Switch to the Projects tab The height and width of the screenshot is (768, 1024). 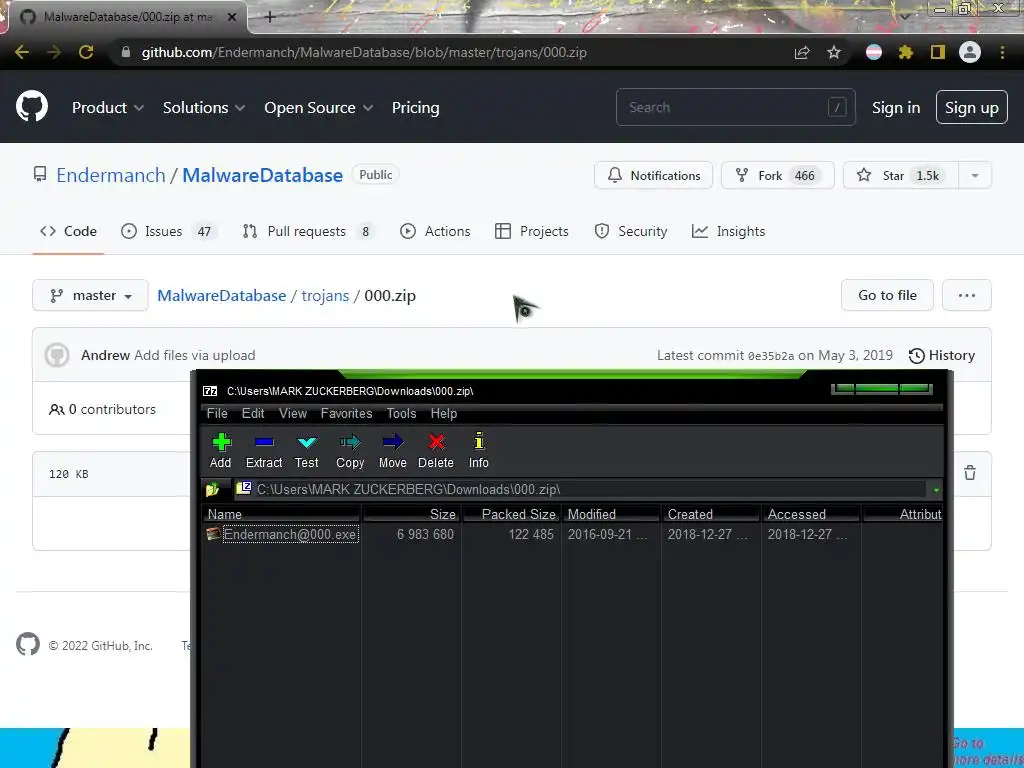(532, 231)
